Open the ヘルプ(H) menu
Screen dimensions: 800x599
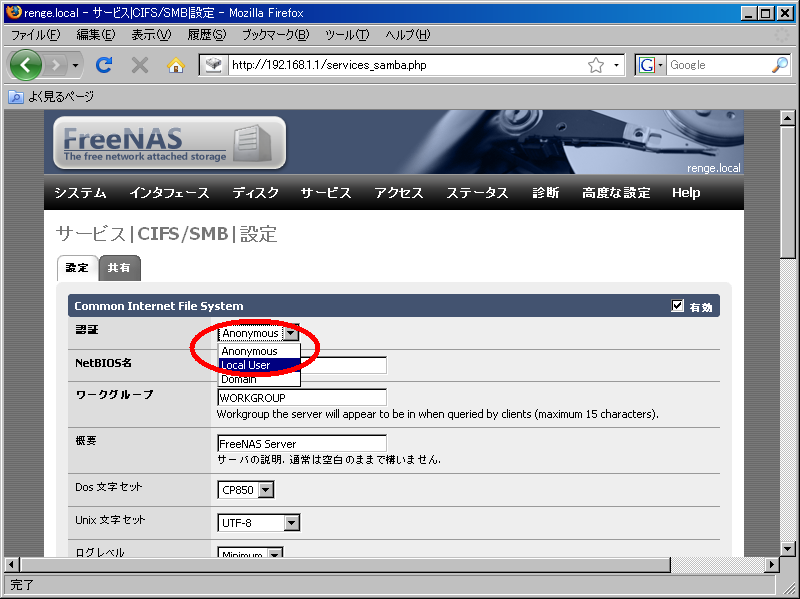(407, 35)
